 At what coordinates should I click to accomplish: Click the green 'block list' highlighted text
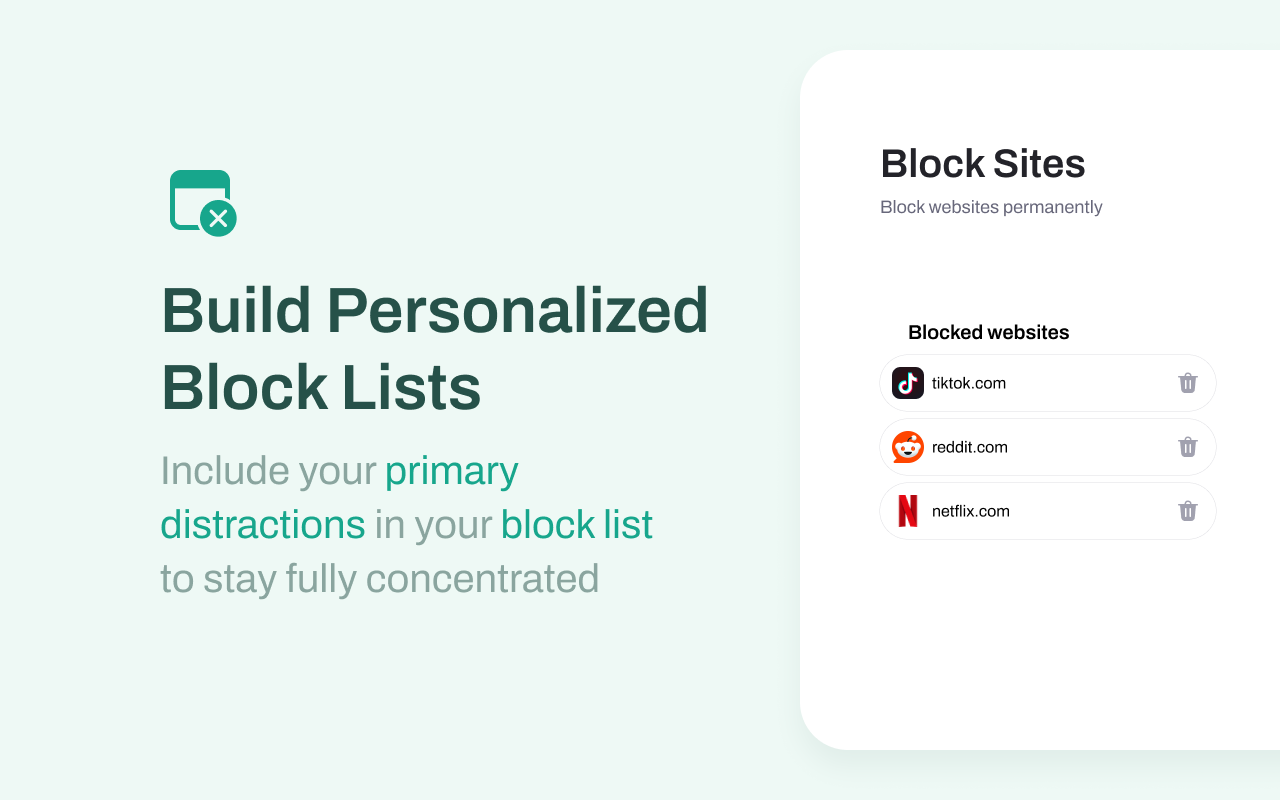577,524
